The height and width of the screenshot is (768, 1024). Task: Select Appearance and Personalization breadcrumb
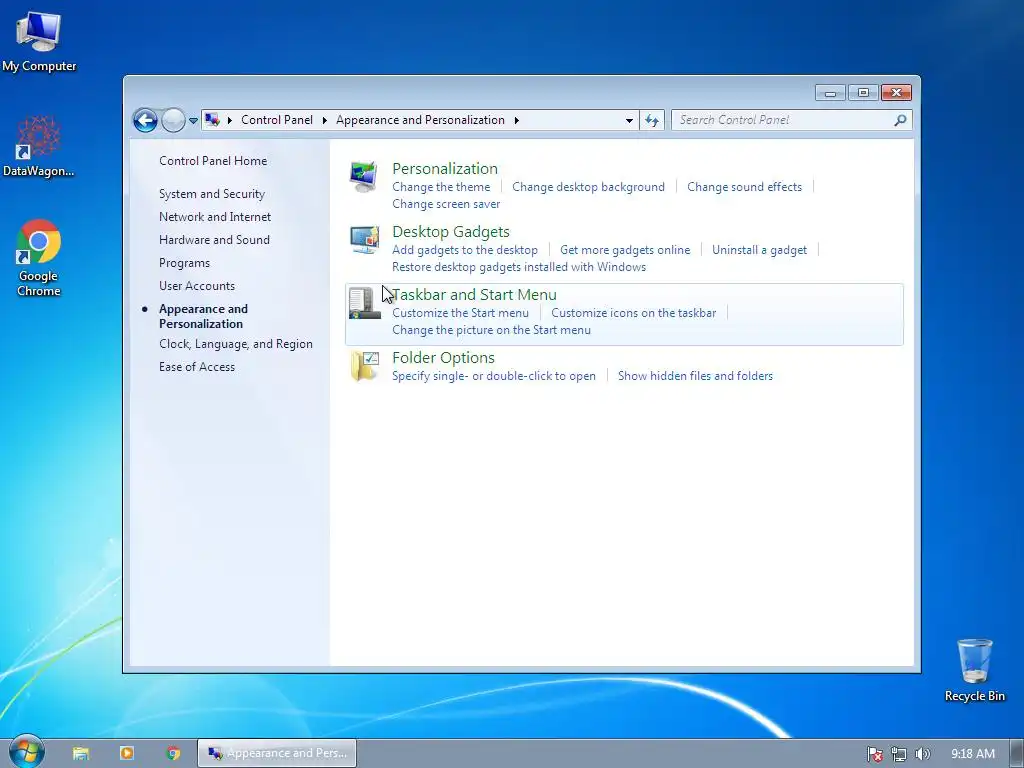coord(421,120)
